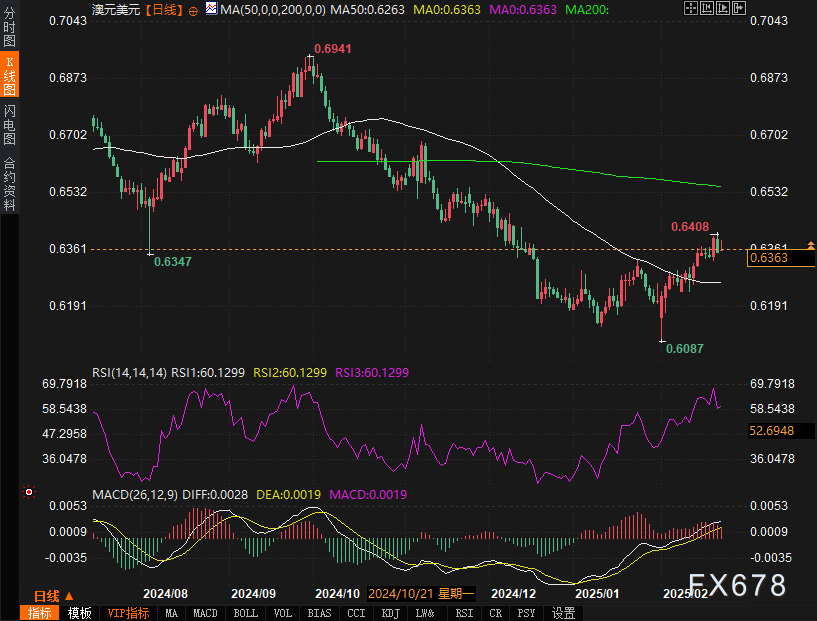Screen dimensions: 817x621
Task: Select the K线图 sidebar tab
Action: coord(9,76)
